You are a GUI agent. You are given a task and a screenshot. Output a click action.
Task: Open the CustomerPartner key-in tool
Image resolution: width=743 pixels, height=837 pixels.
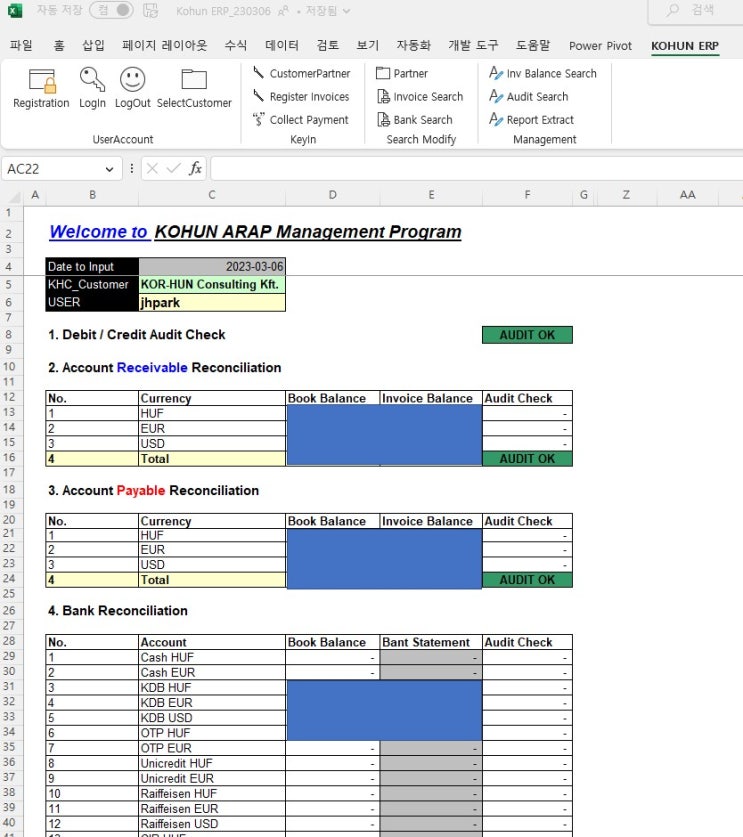tap(302, 73)
